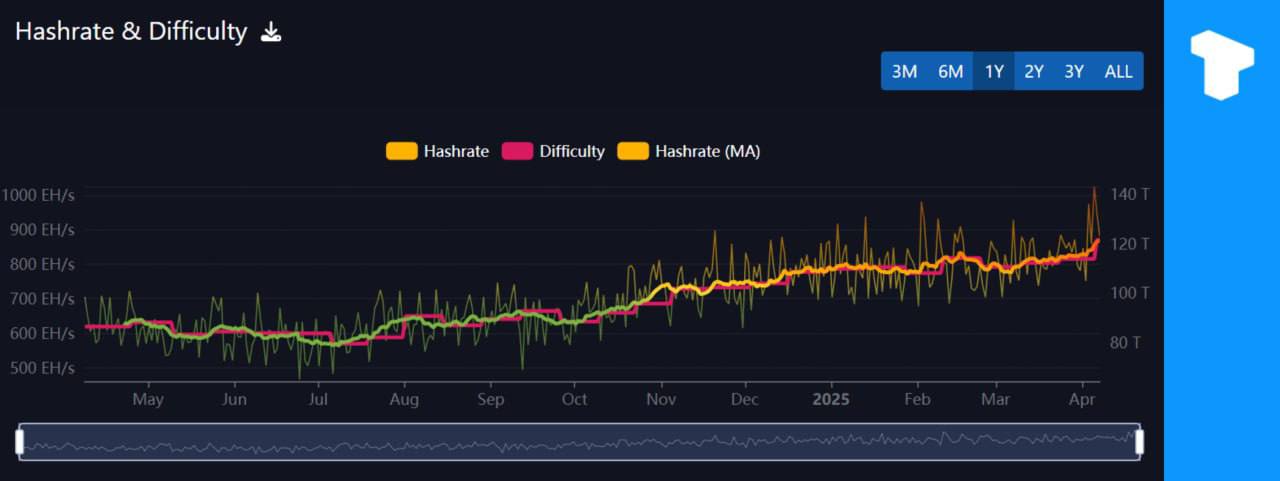Switch to the 6M time range
Image resolution: width=1280 pixels, height=481 pixels.
950,71
